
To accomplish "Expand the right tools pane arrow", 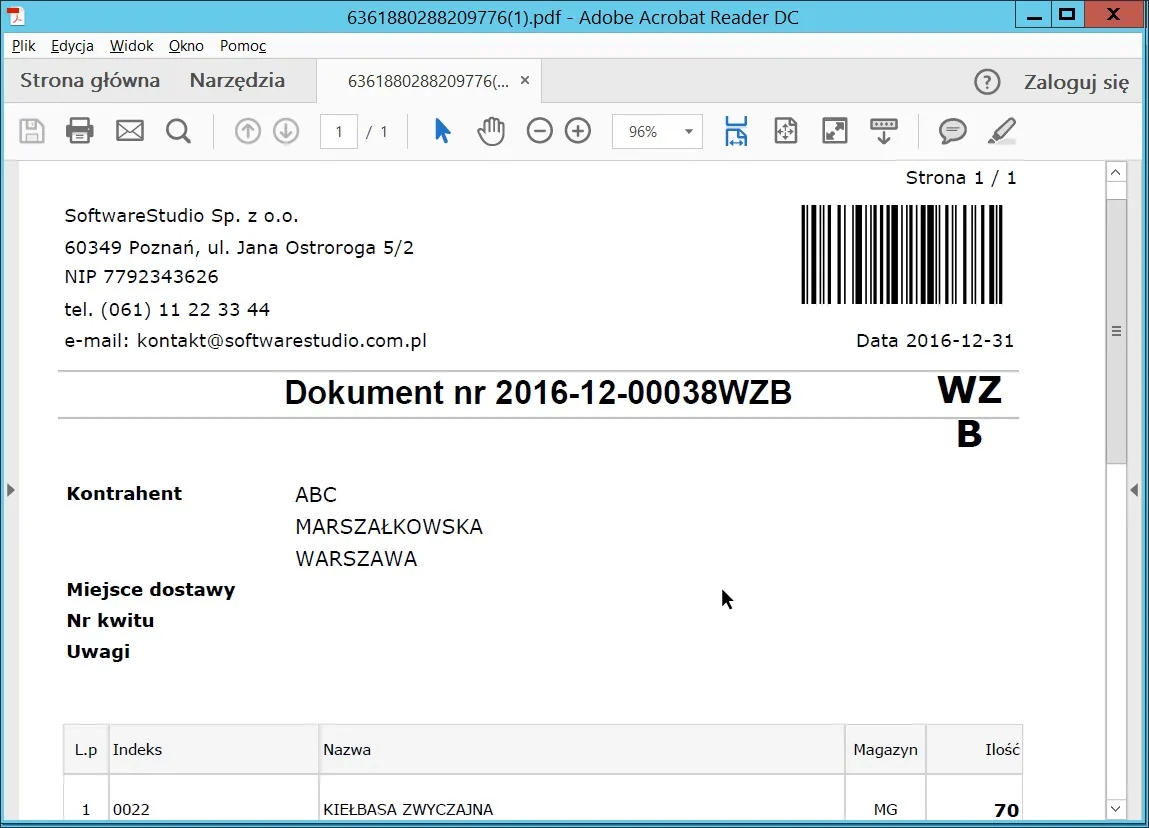I will click(x=1134, y=489).
